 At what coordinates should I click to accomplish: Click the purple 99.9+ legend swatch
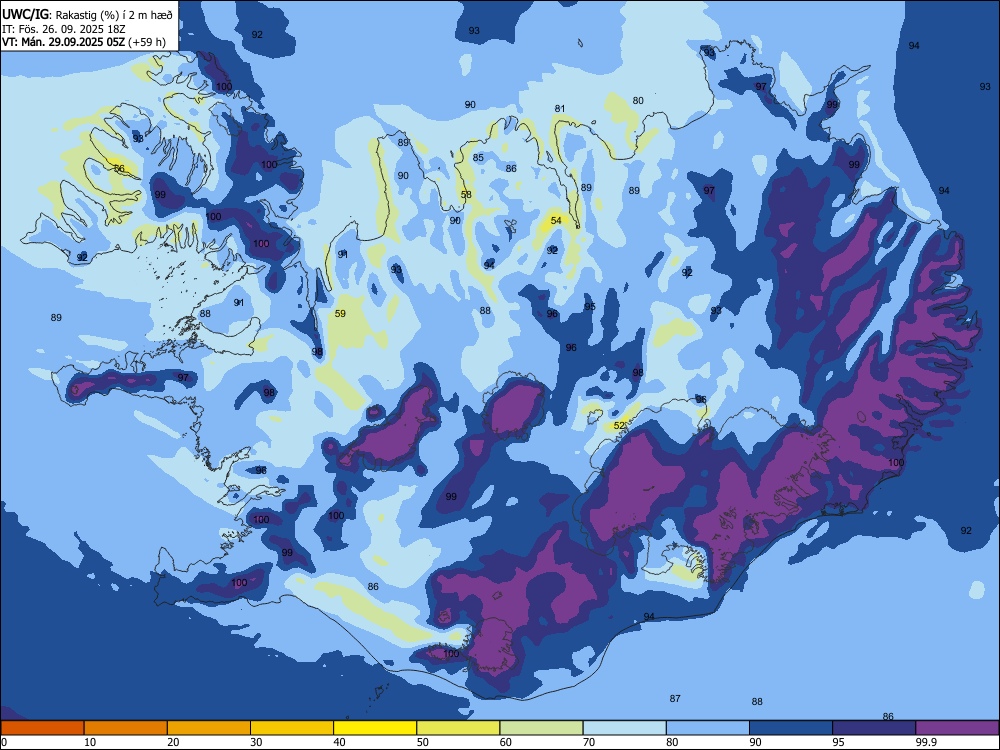[x=957, y=728]
